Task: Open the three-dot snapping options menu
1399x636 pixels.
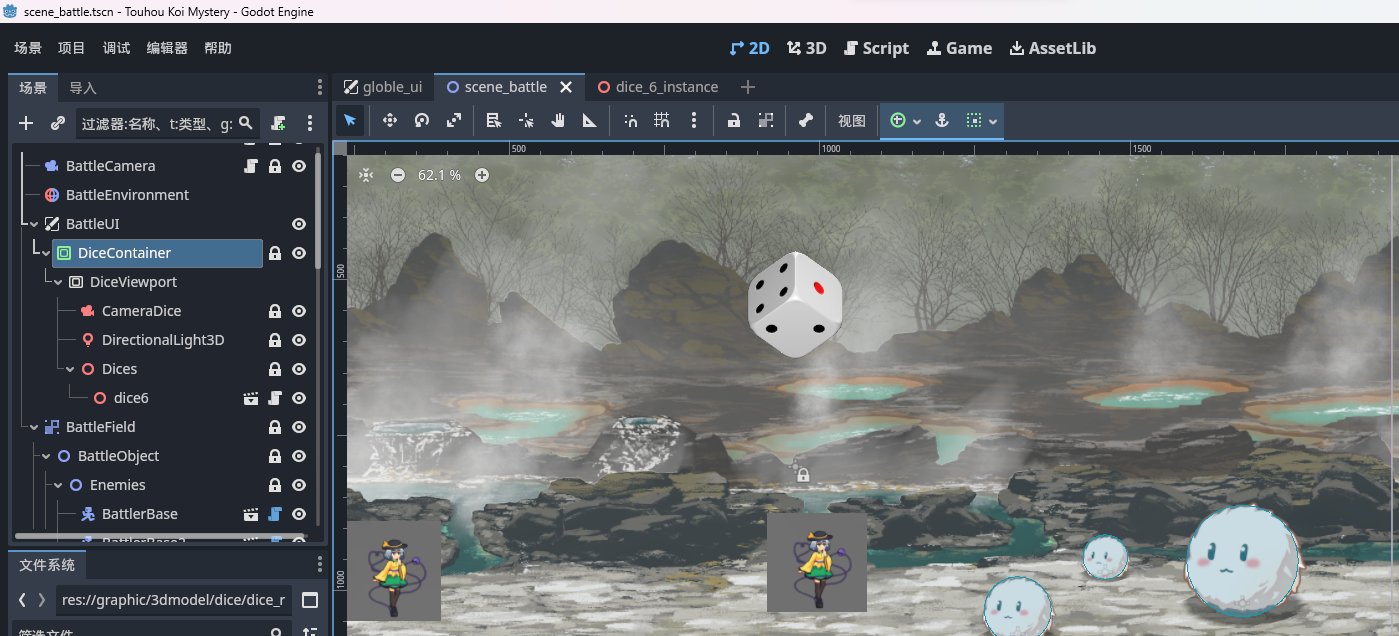Action: pyautogui.click(x=694, y=121)
